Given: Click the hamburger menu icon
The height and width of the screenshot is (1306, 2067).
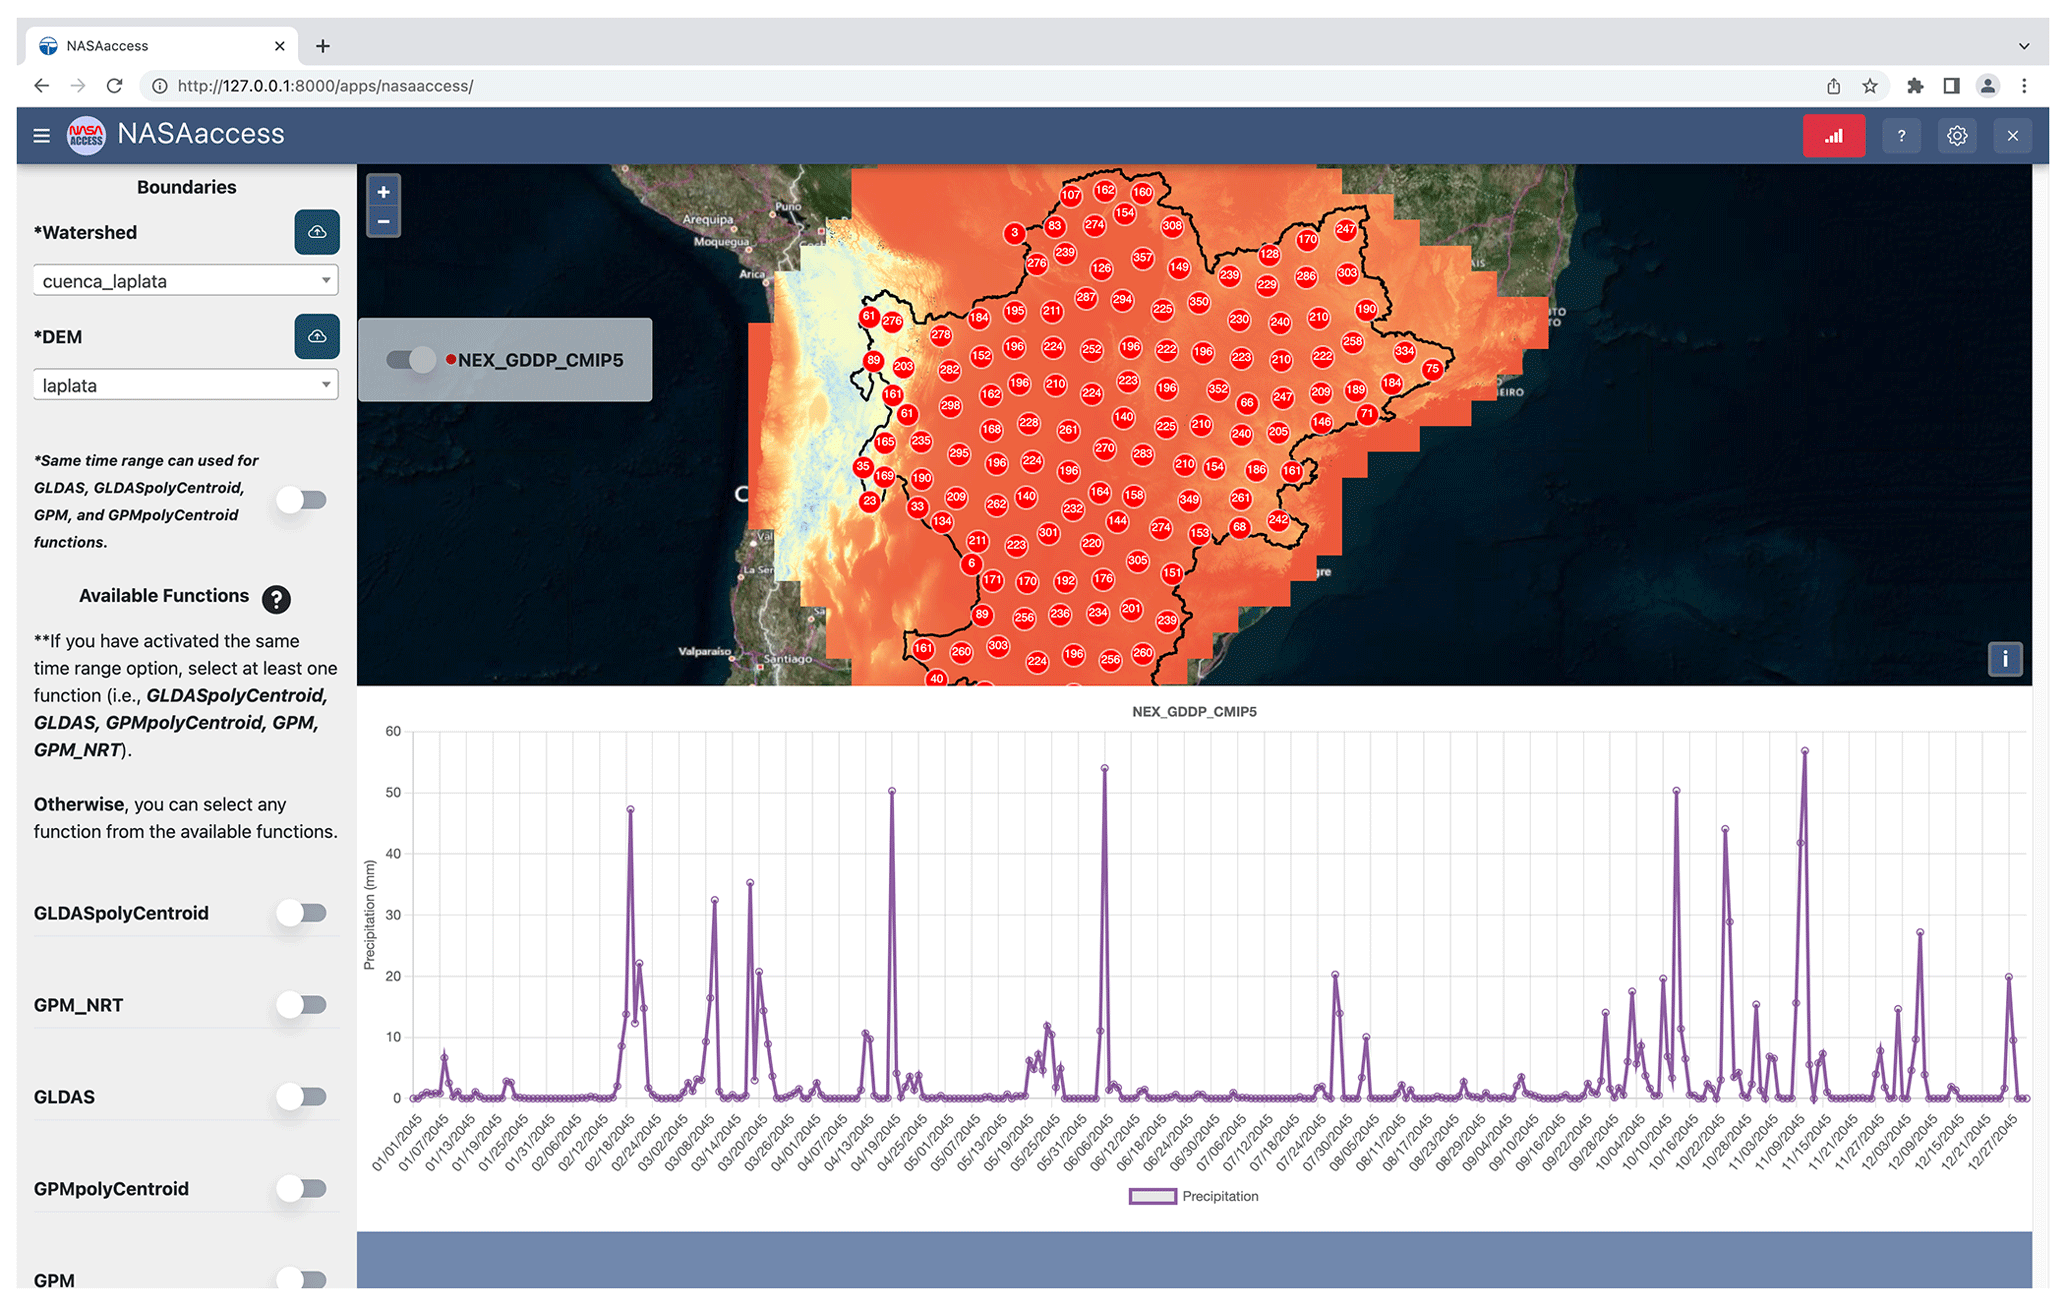Looking at the screenshot, I should (x=41, y=135).
